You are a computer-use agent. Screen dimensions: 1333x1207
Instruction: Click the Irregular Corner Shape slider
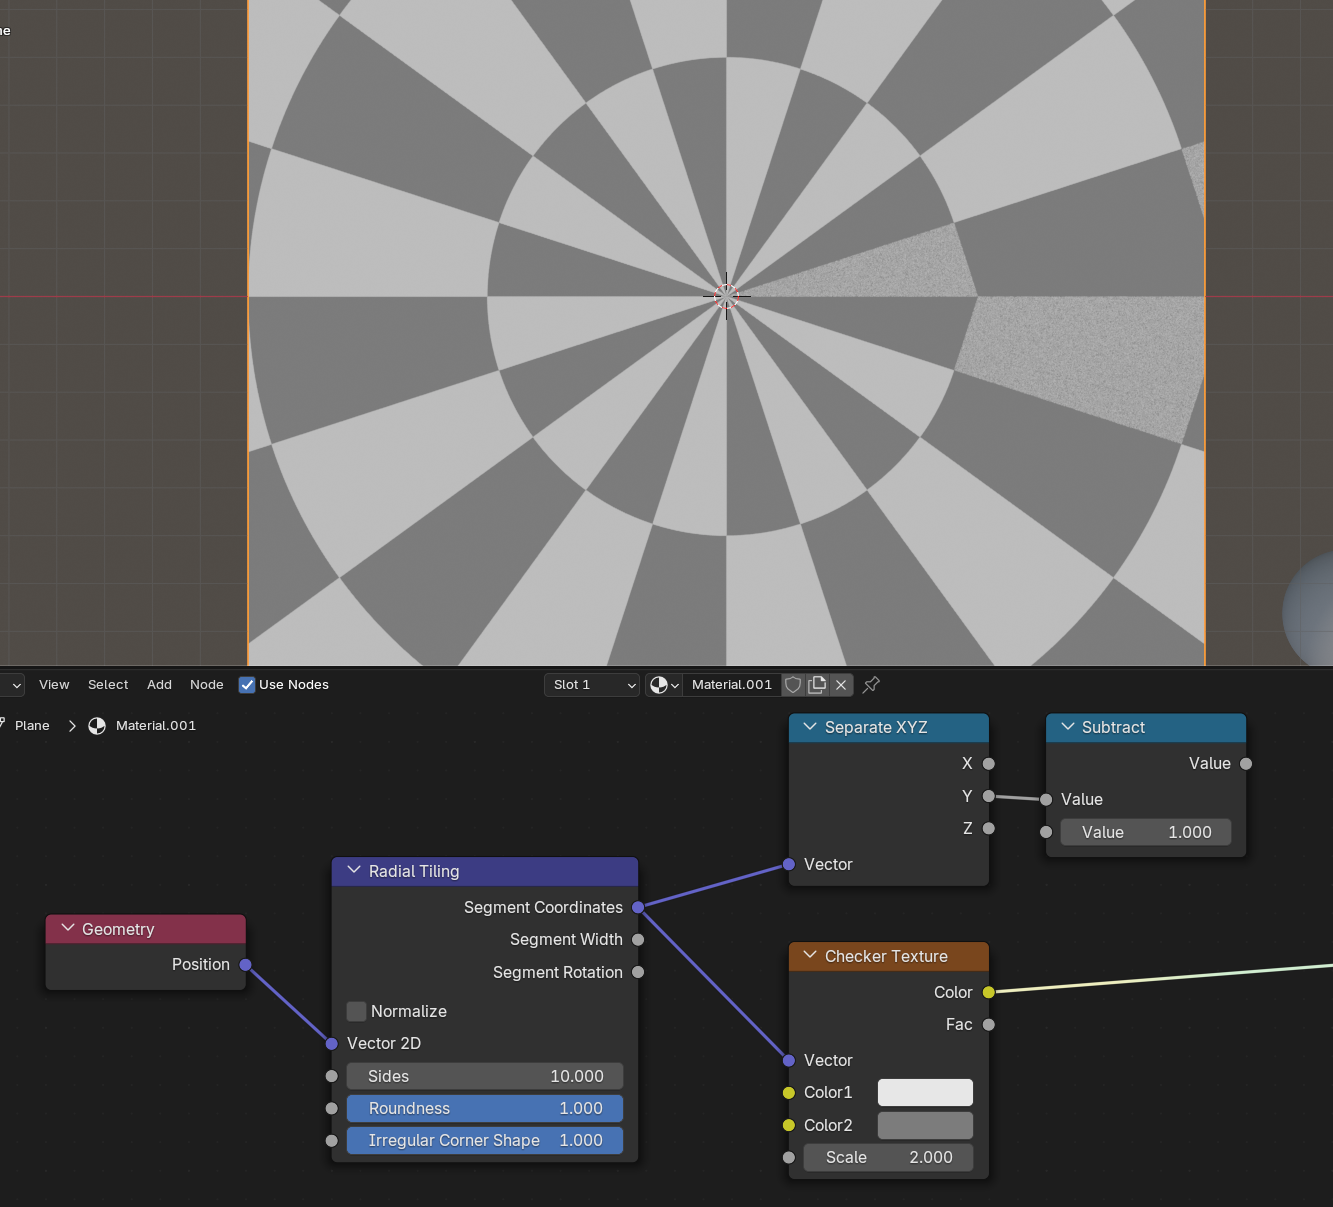485,1140
